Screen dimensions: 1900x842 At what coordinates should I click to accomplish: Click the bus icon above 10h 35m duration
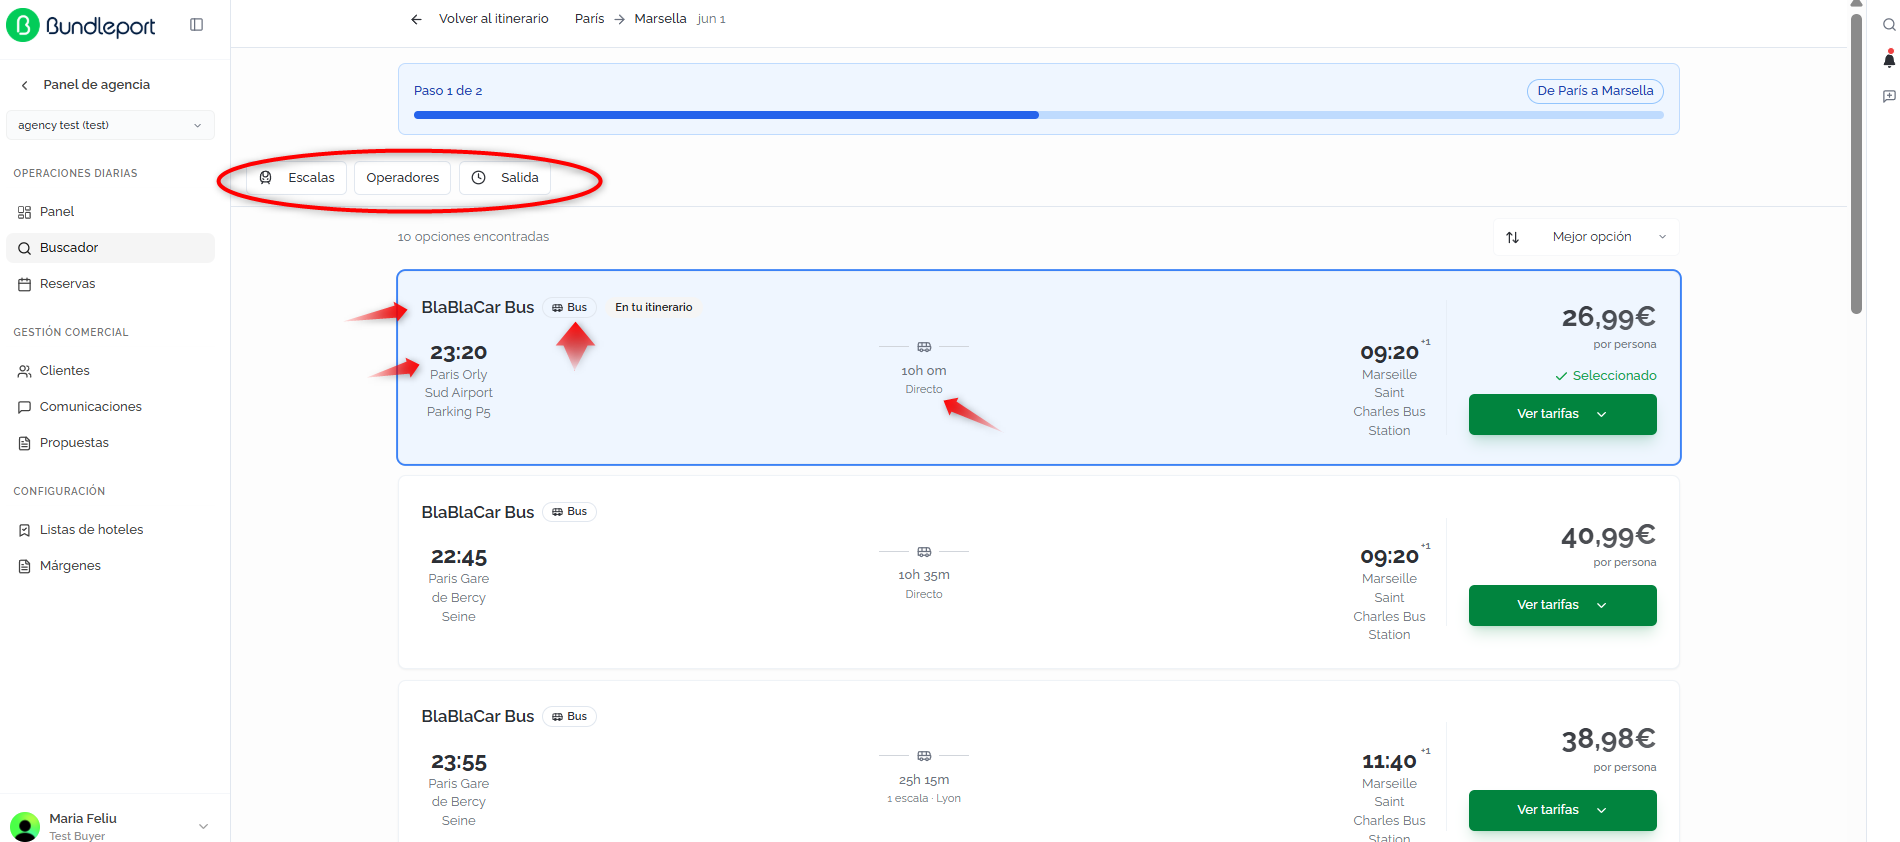click(x=924, y=552)
